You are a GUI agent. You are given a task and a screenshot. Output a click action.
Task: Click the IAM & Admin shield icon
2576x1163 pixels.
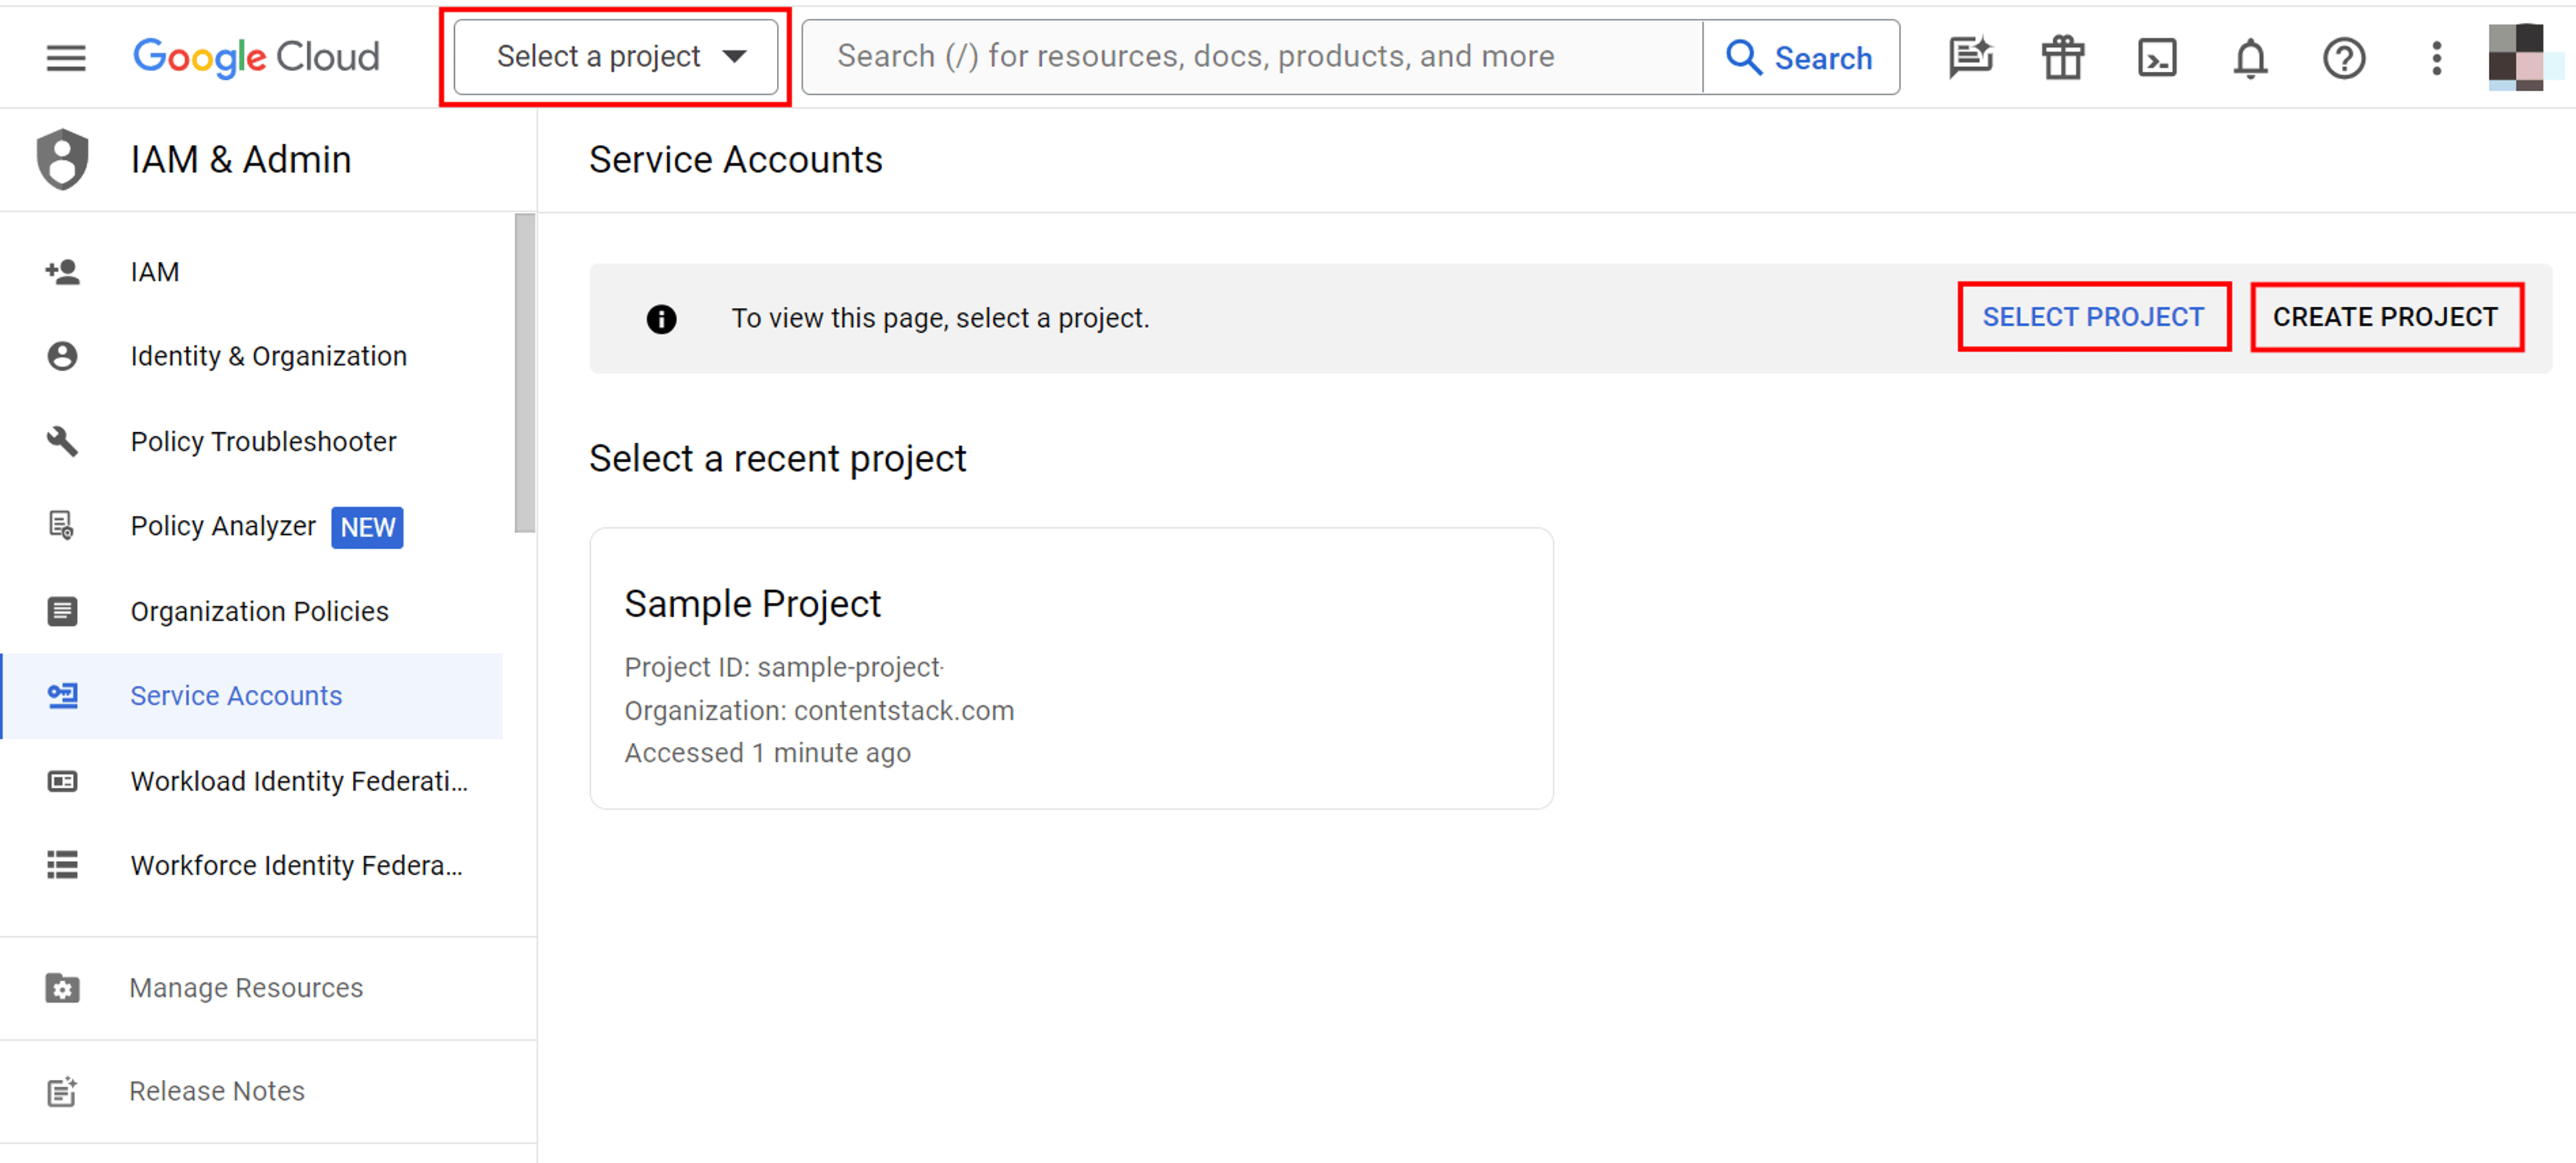pos(62,159)
